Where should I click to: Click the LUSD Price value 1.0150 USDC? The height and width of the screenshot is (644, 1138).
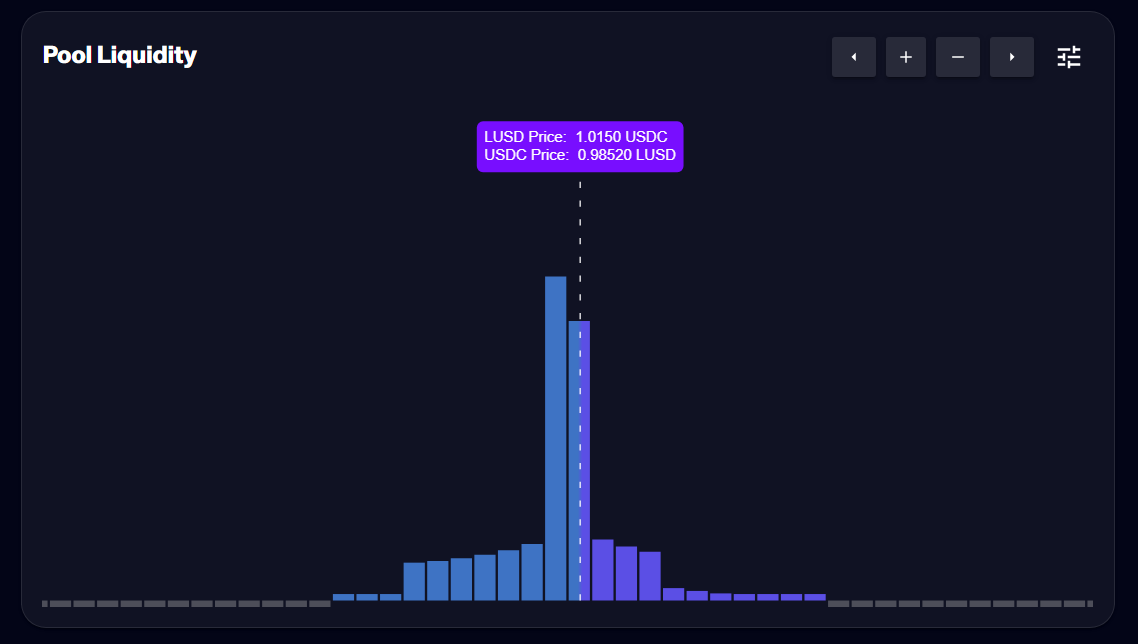(x=621, y=136)
